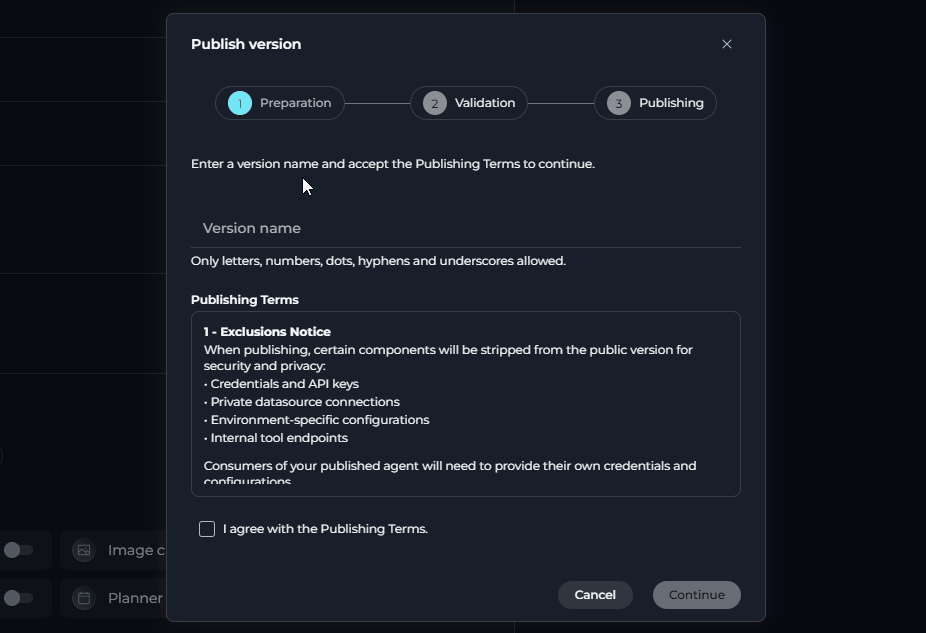This screenshot has height=633, width=926.
Task: Click the Publishing Terms text area
Action: click(x=464, y=404)
